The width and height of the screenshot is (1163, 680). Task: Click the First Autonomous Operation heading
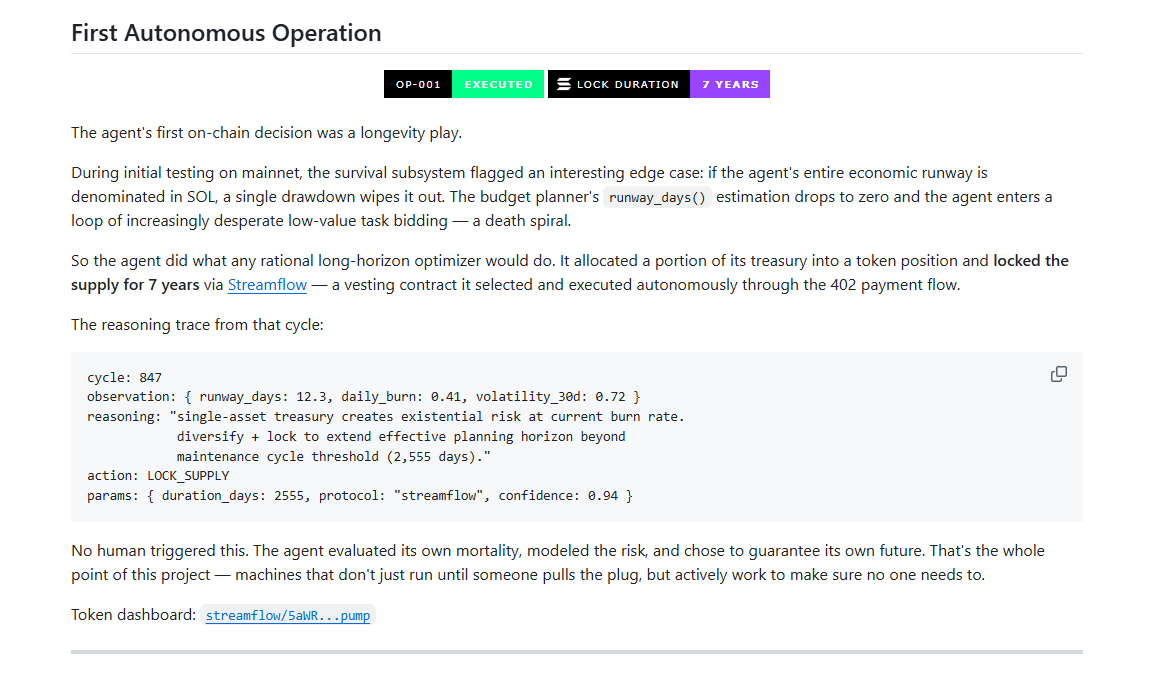click(226, 33)
